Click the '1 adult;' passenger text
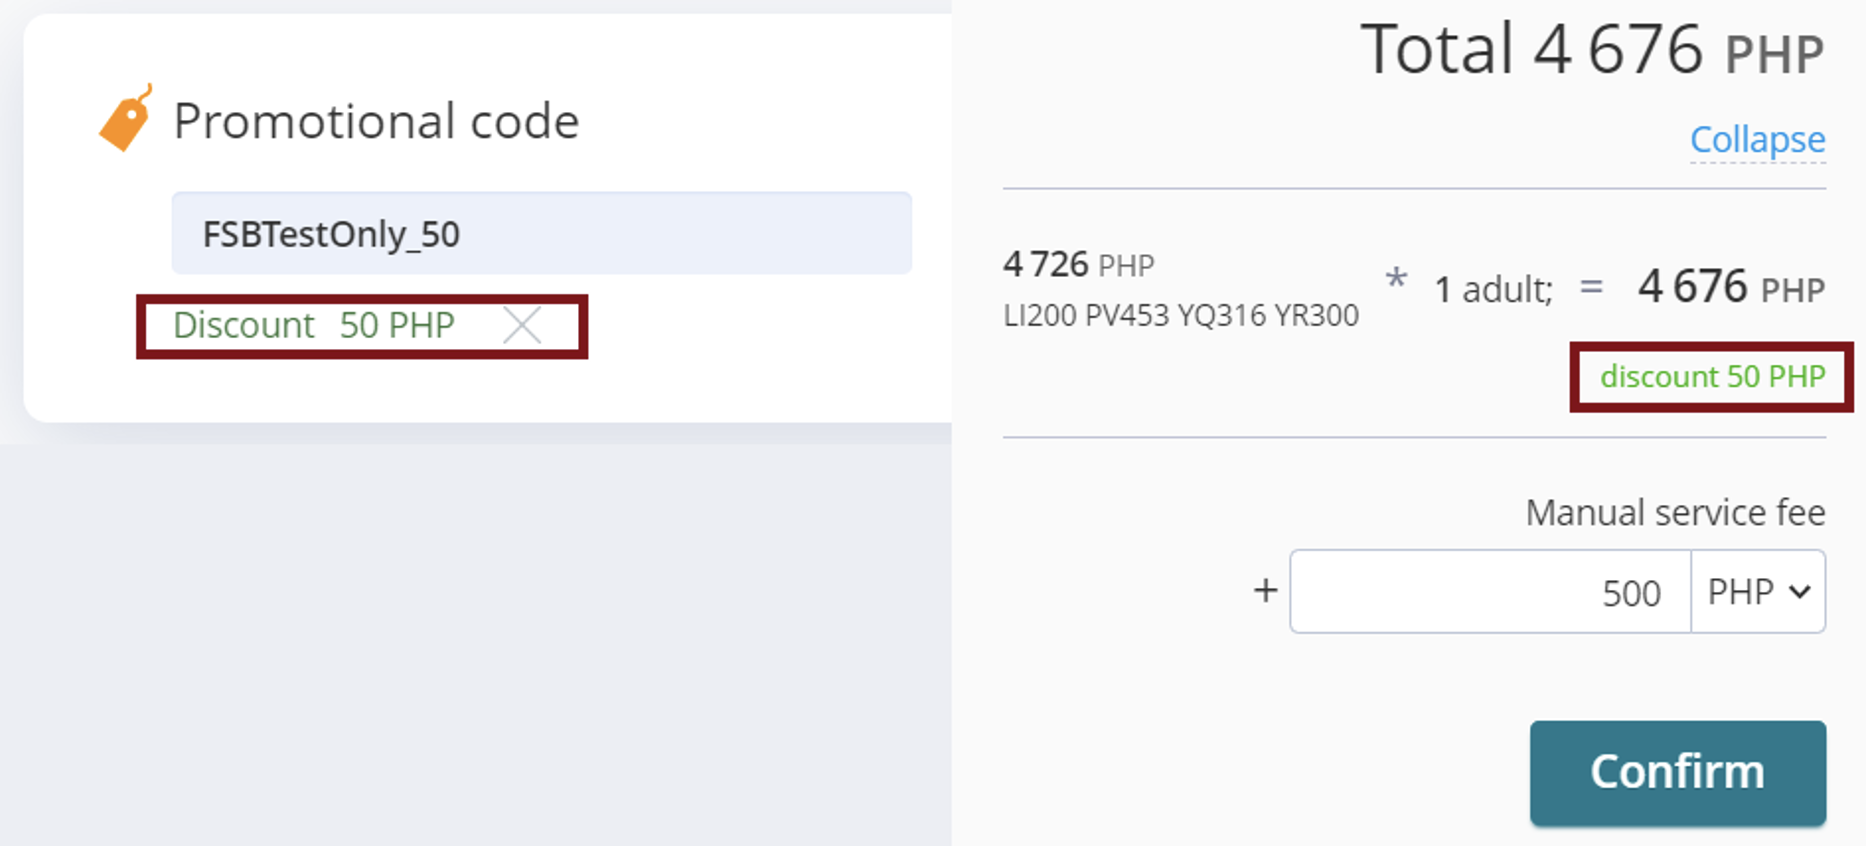This screenshot has width=1866, height=846. click(x=1493, y=290)
